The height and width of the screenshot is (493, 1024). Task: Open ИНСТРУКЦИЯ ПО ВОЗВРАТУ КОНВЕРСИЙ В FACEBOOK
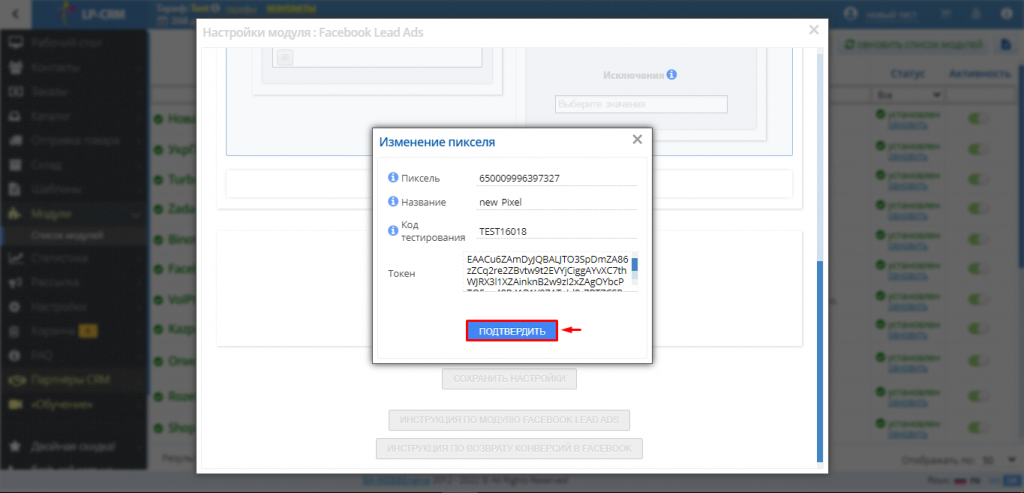(509, 449)
